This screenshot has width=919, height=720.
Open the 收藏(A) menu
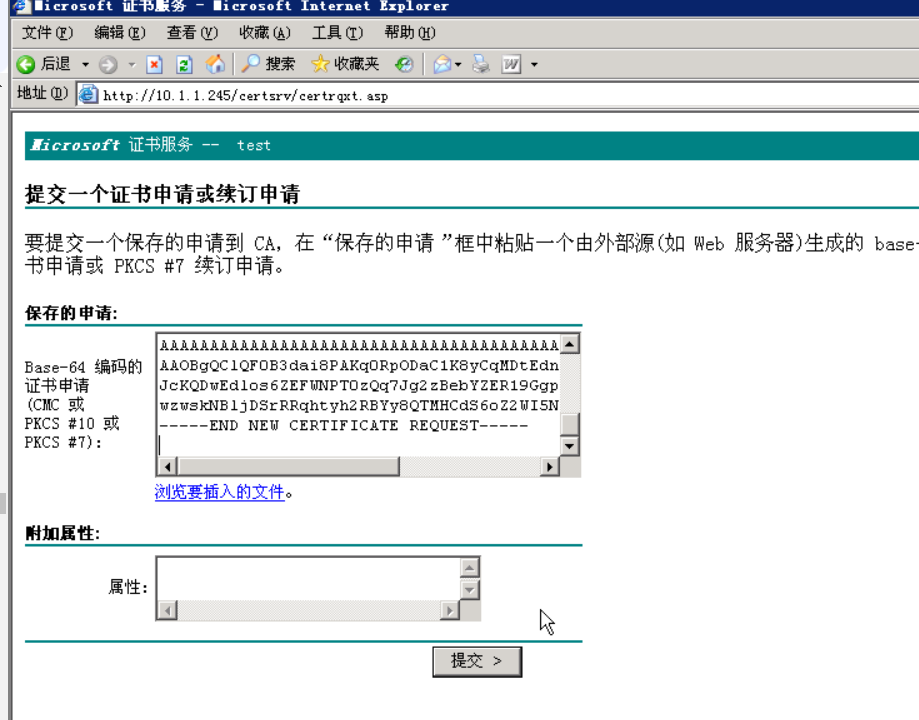point(265,33)
